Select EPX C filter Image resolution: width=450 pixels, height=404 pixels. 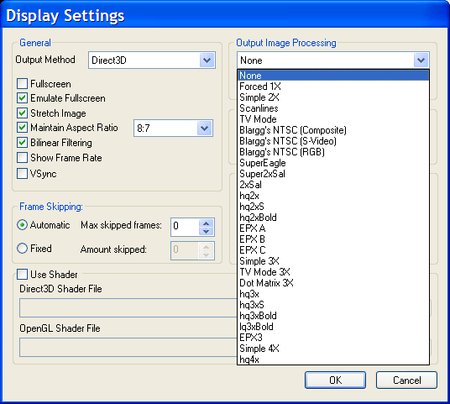coord(333,250)
